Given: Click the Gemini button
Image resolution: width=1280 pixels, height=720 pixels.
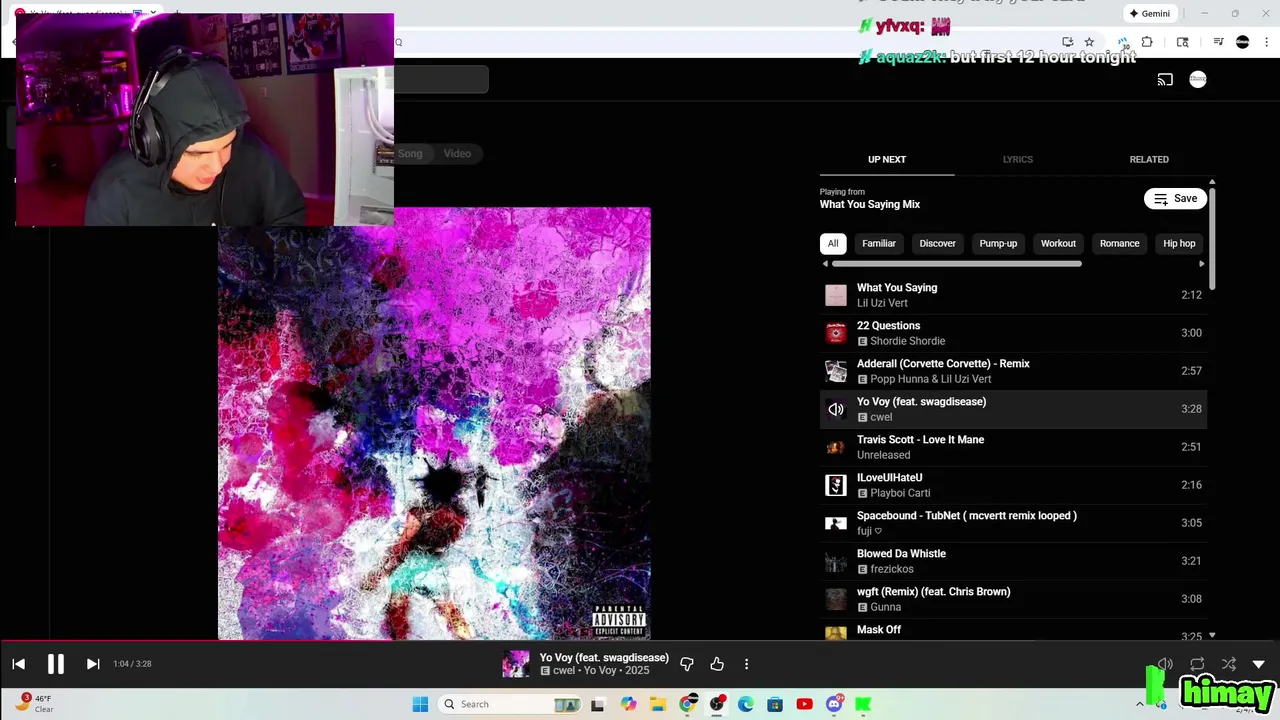Looking at the screenshot, I should click(x=1149, y=13).
